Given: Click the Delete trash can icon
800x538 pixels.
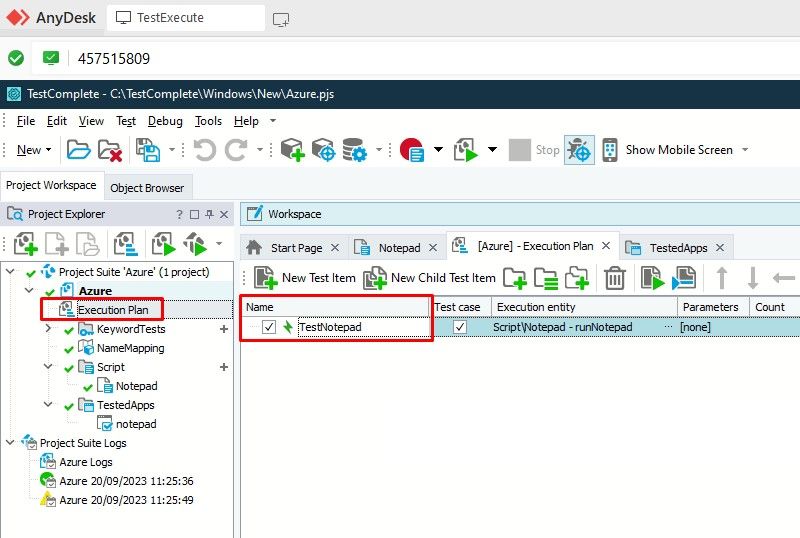Looking at the screenshot, I should pos(615,278).
